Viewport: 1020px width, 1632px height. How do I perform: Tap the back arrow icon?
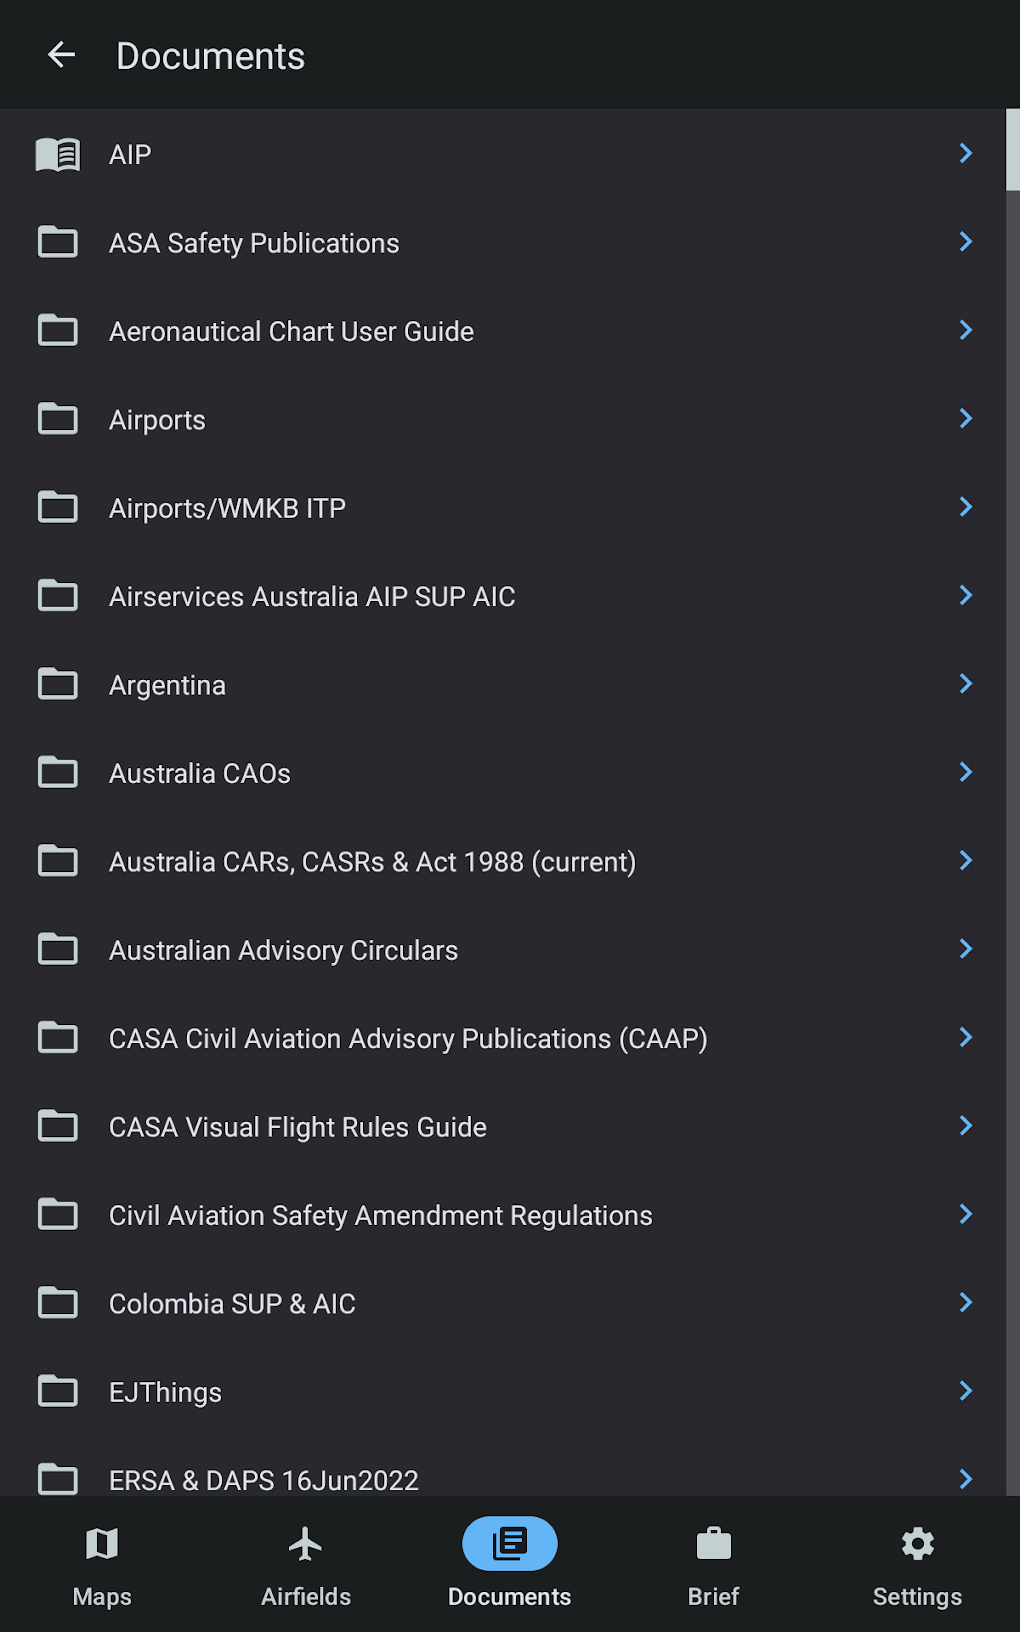[62, 55]
